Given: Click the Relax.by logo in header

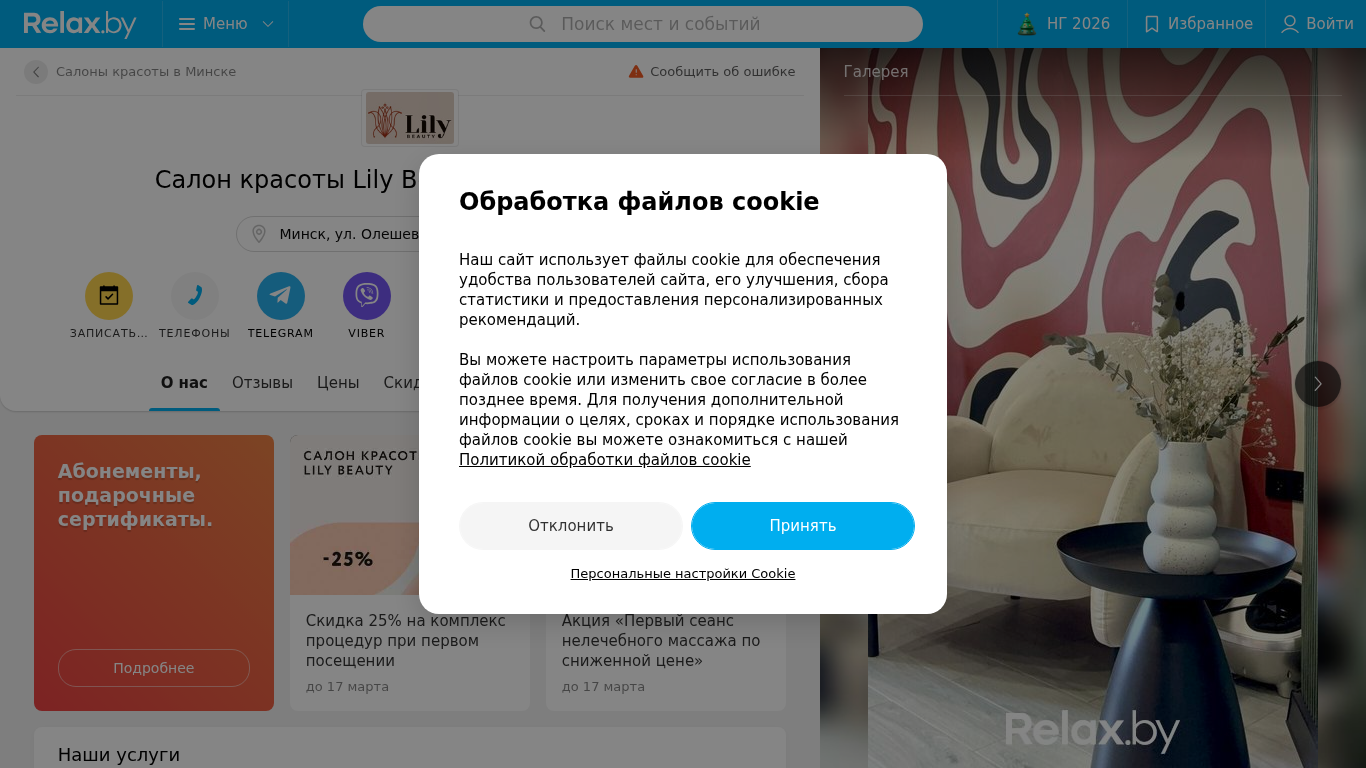Looking at the screenshot, I should click(80, 24).
